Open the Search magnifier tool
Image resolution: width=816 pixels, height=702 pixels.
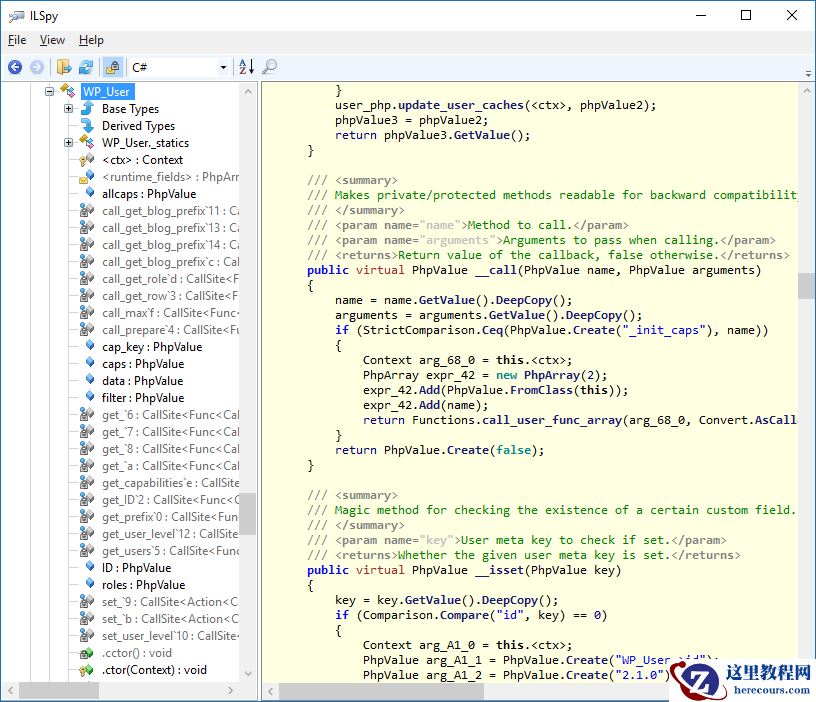[269, 67]
